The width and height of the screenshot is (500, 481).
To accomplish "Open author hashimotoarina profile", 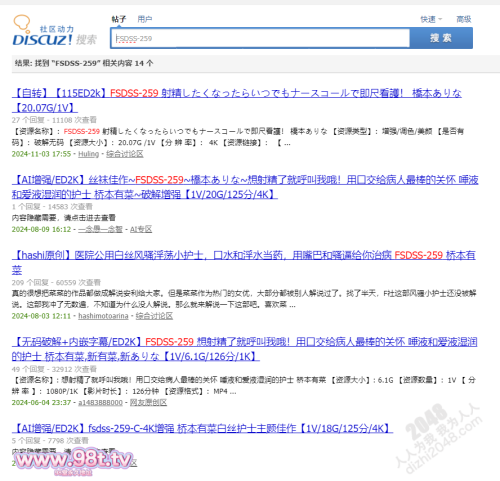I will tap(103, 316).
